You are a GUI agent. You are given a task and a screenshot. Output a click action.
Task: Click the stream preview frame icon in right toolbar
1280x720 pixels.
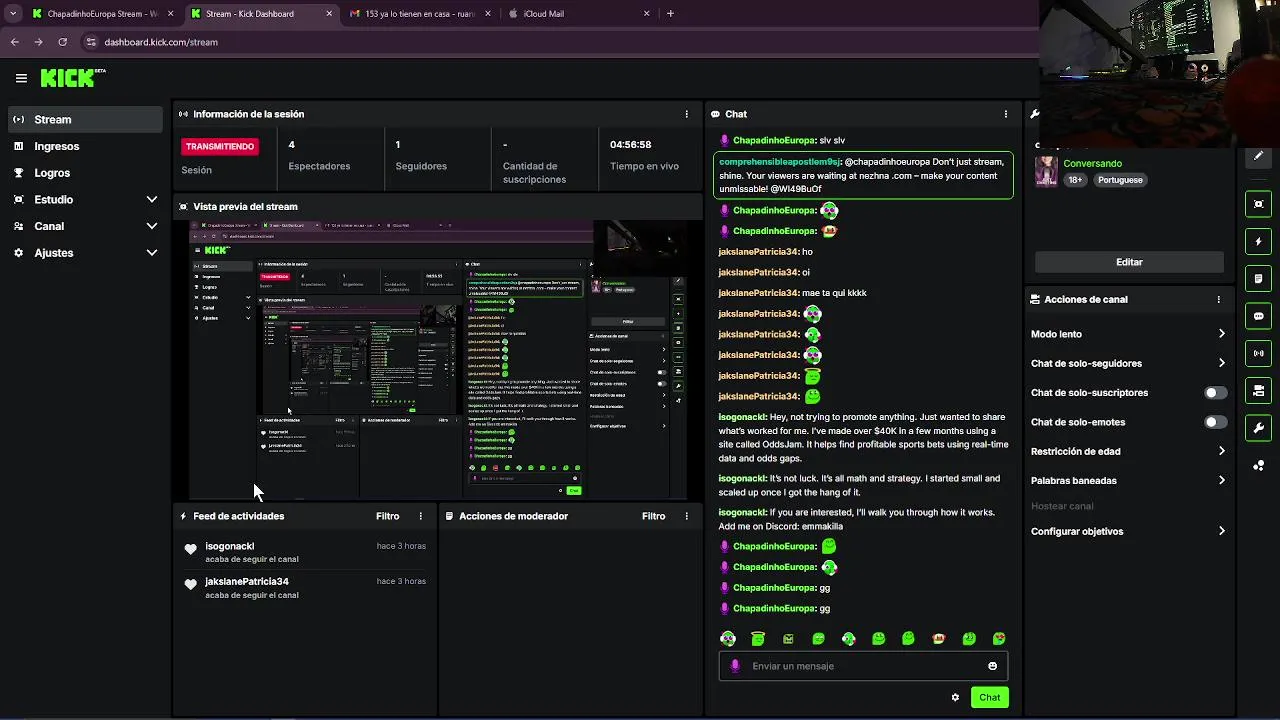pyautogui.click(x=1258, y=204)
